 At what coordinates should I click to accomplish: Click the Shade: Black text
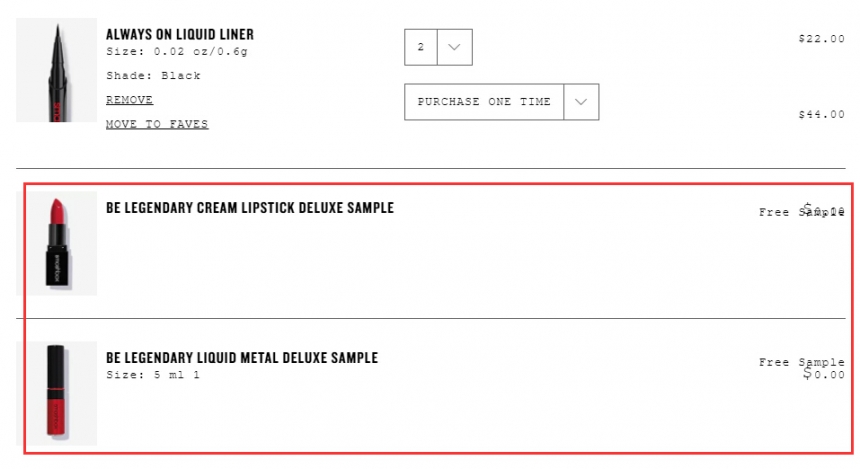click(x=154, y=76)
